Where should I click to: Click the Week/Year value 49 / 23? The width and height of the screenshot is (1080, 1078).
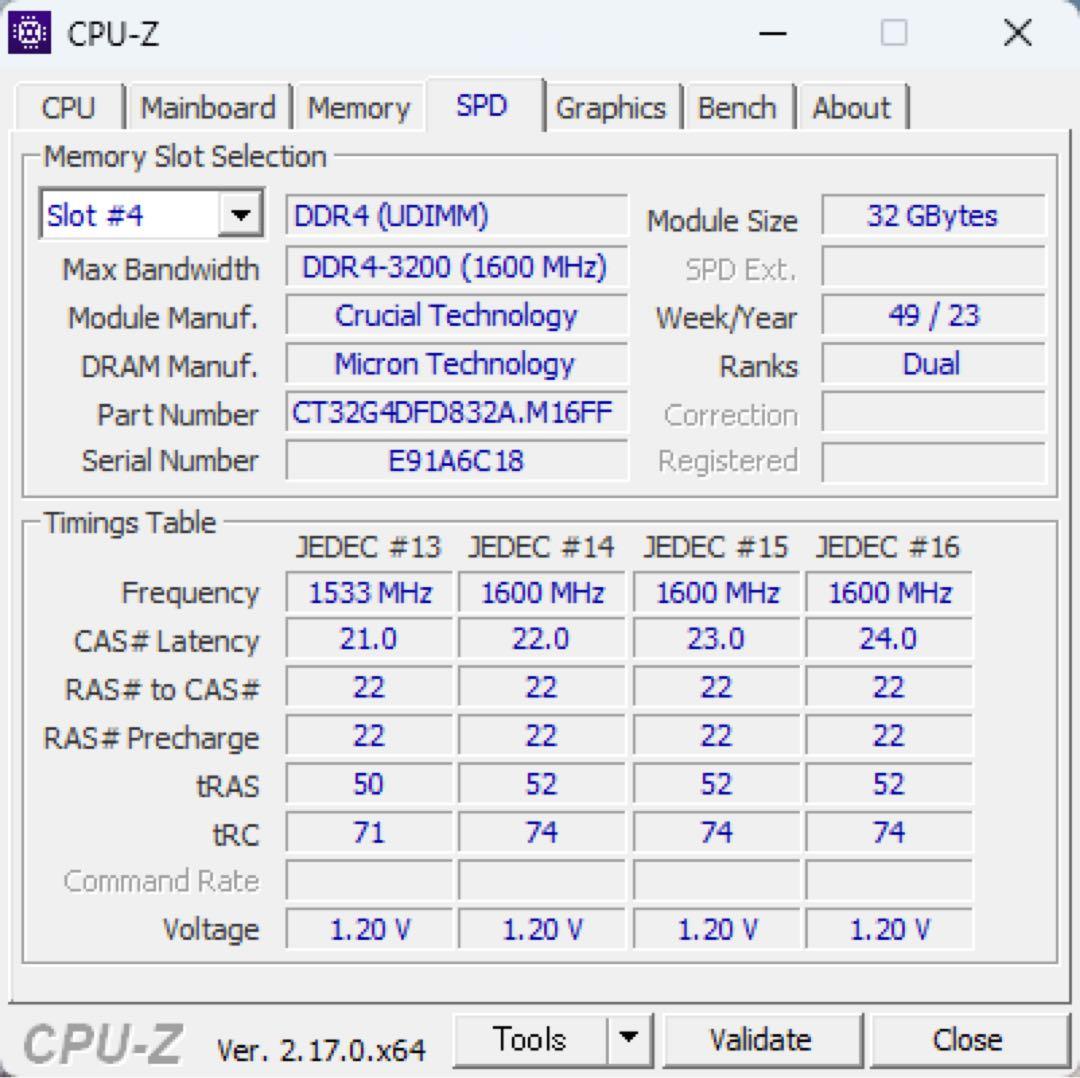[x=933, y=315]
